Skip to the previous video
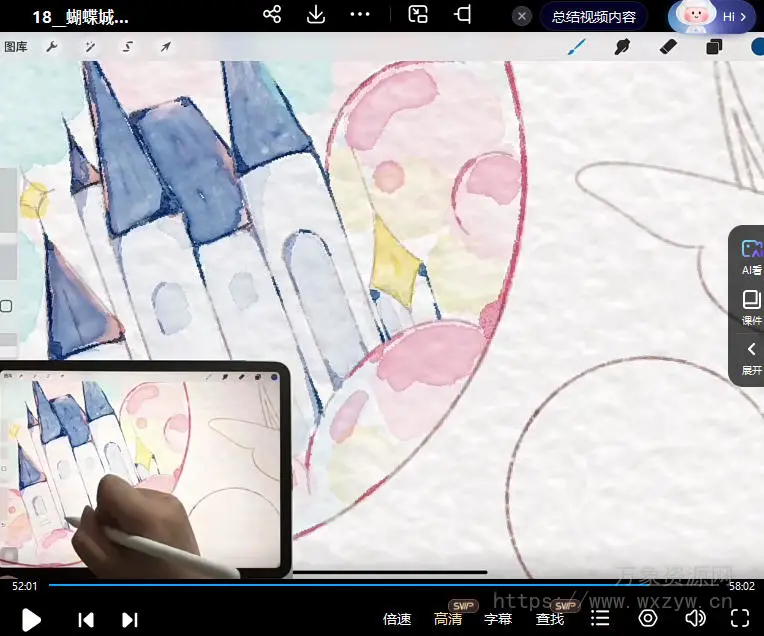This screenshot has width=764, height=636. (x=87, y=619)
